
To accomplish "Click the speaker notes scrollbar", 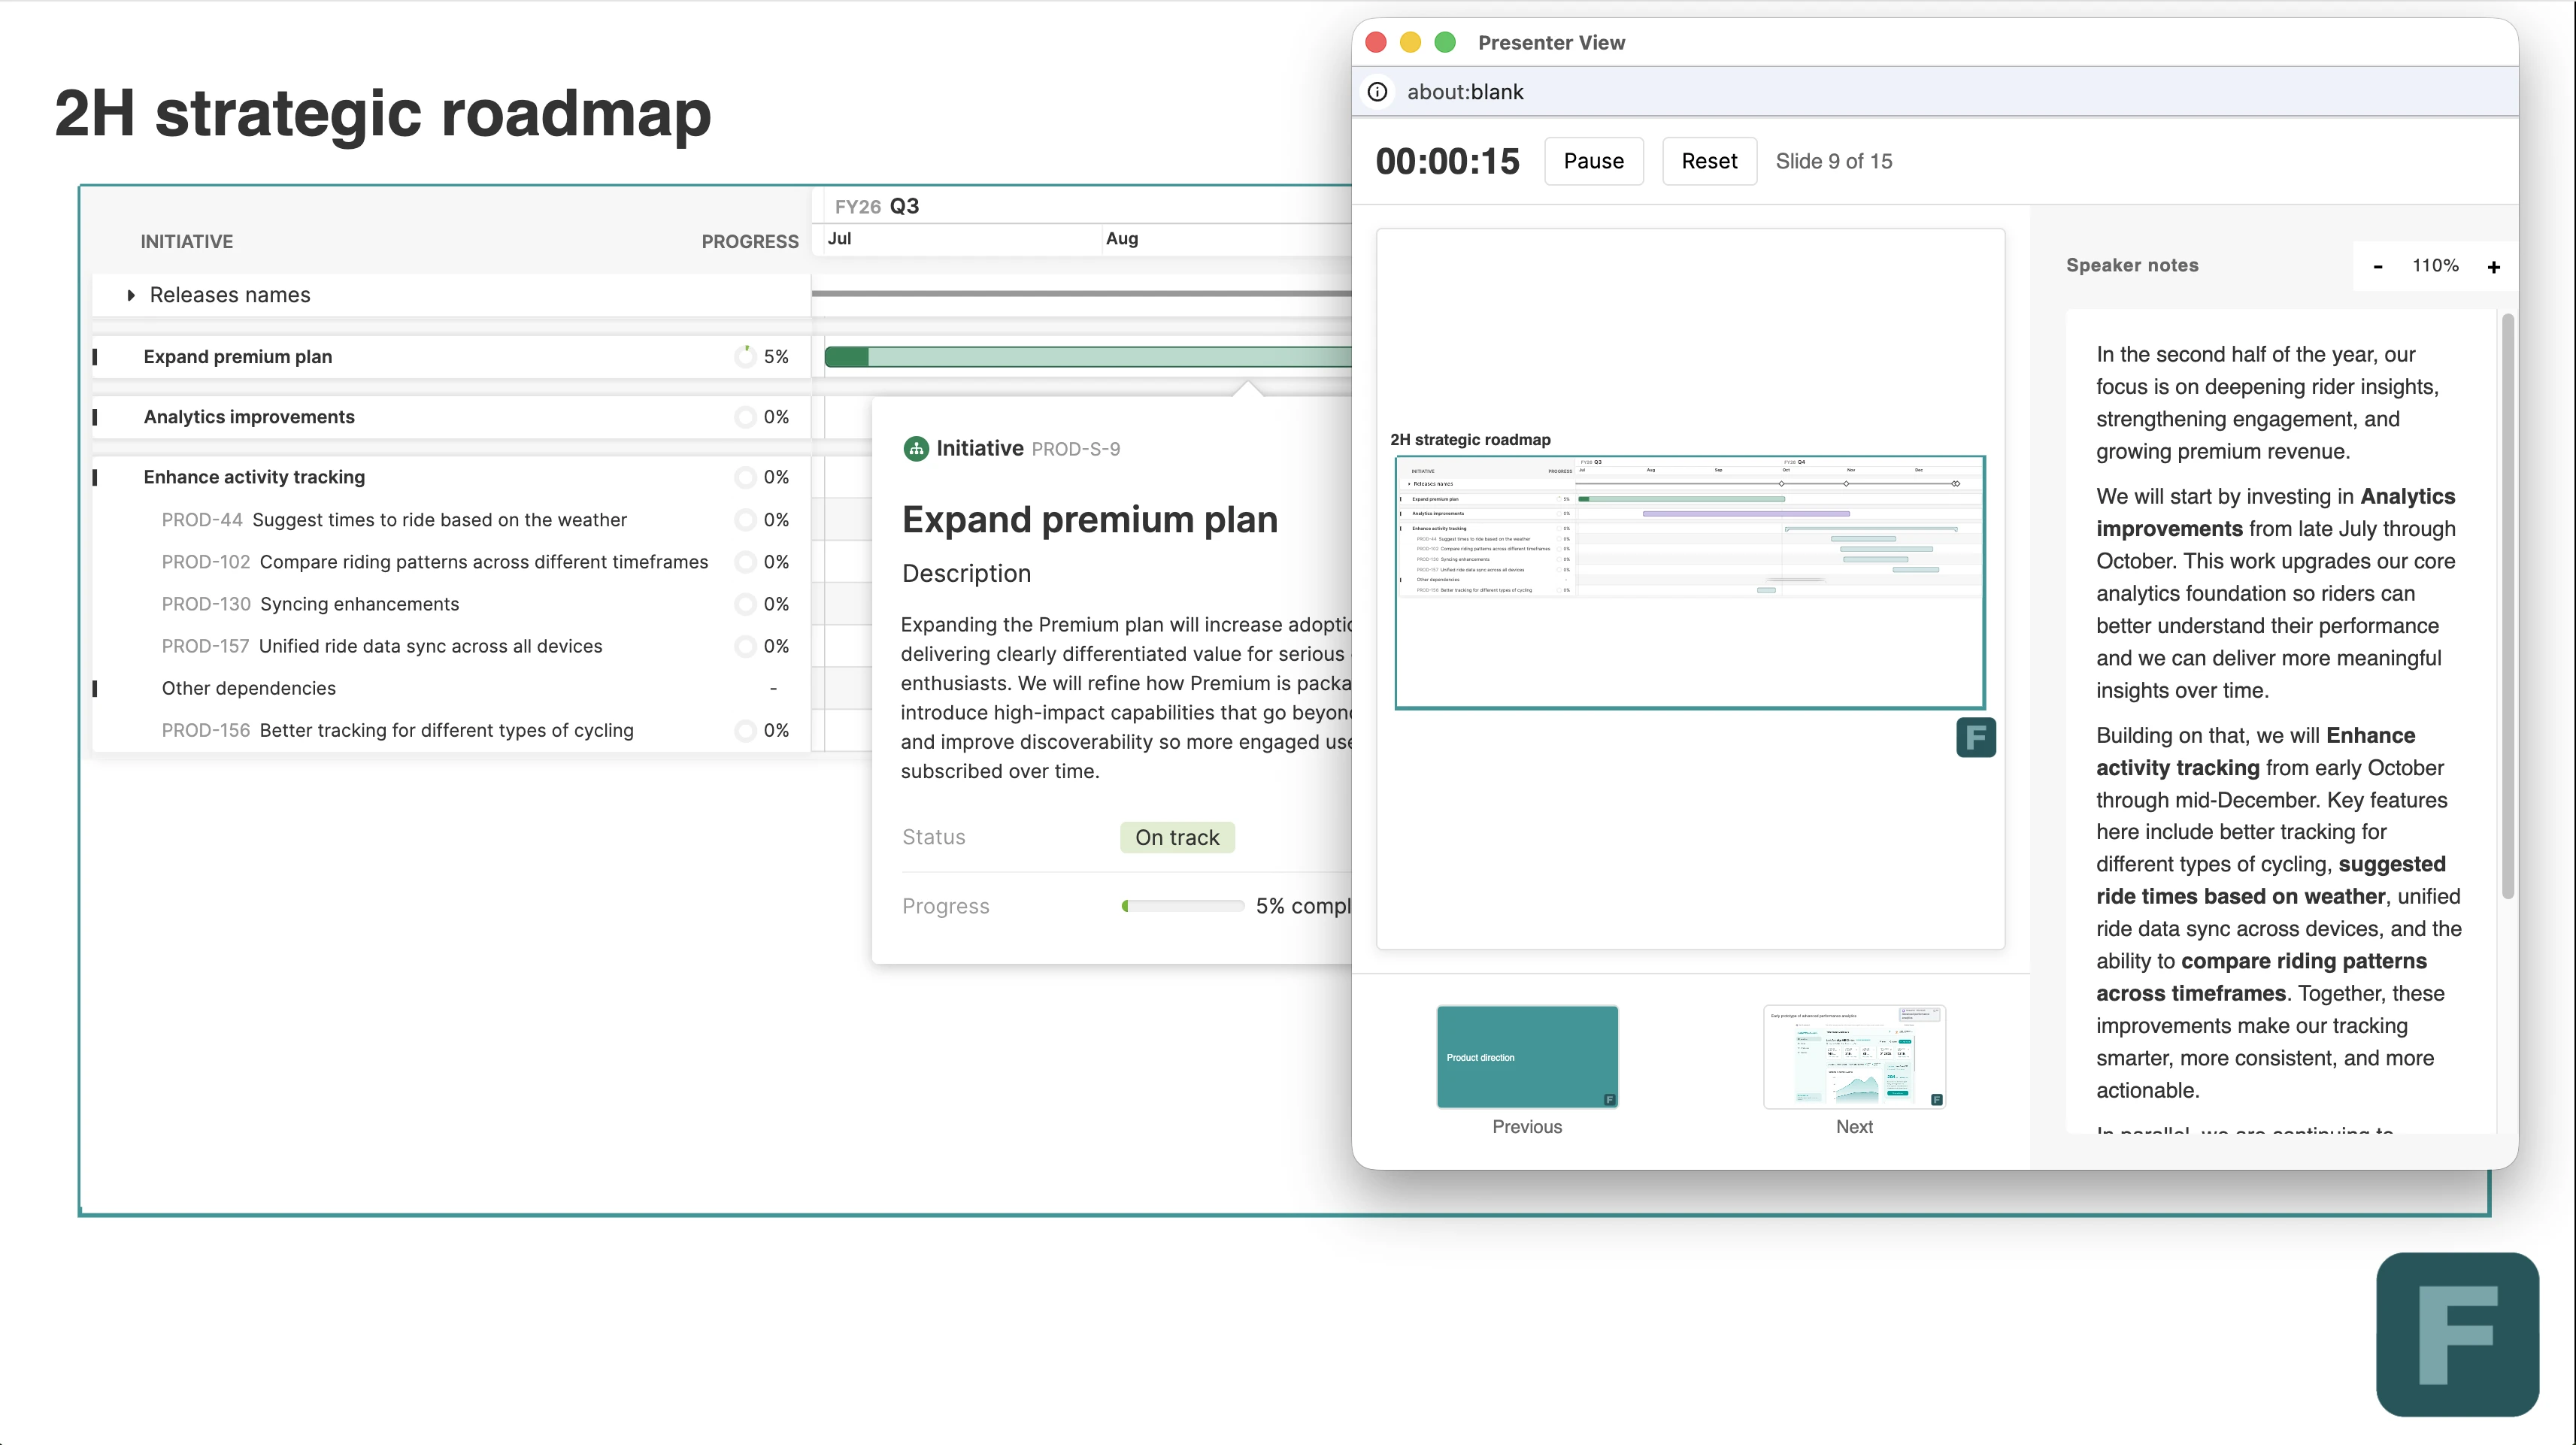I will coord(2507,607).
